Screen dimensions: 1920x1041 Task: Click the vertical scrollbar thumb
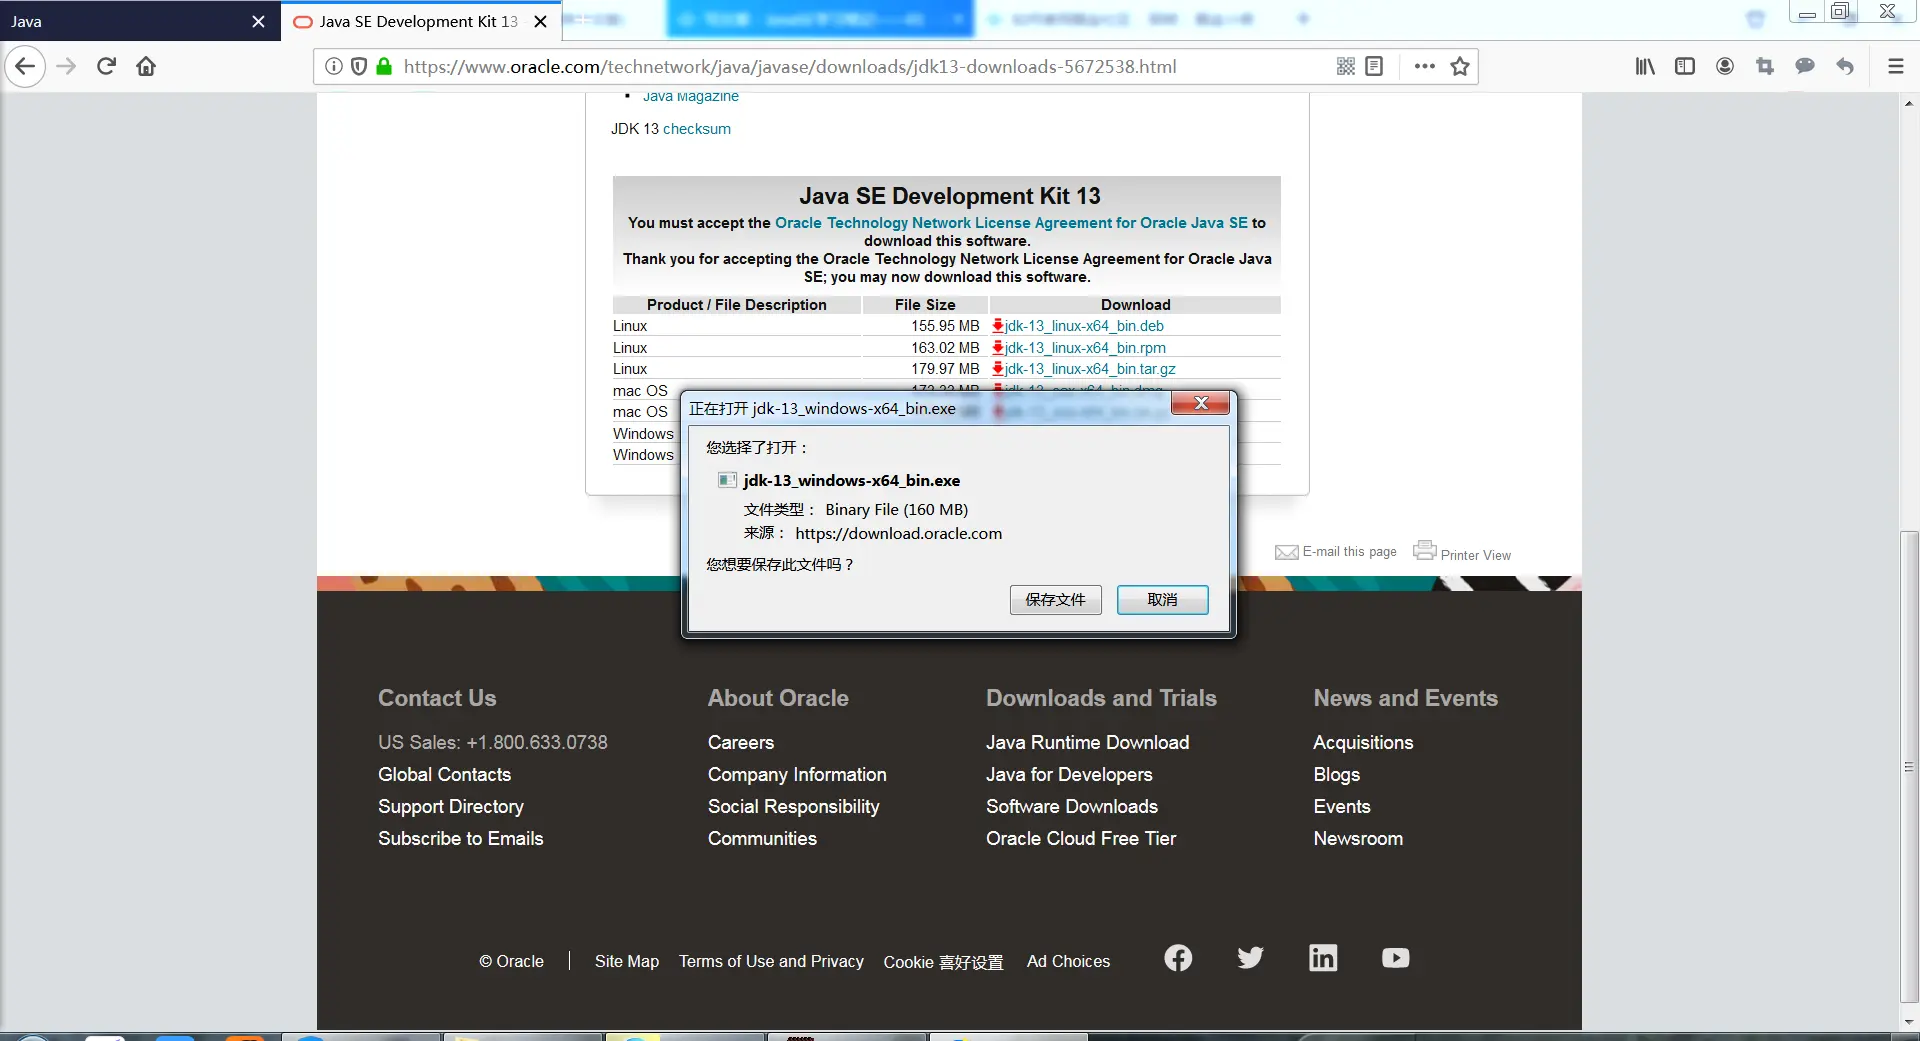click(1909, 767)
